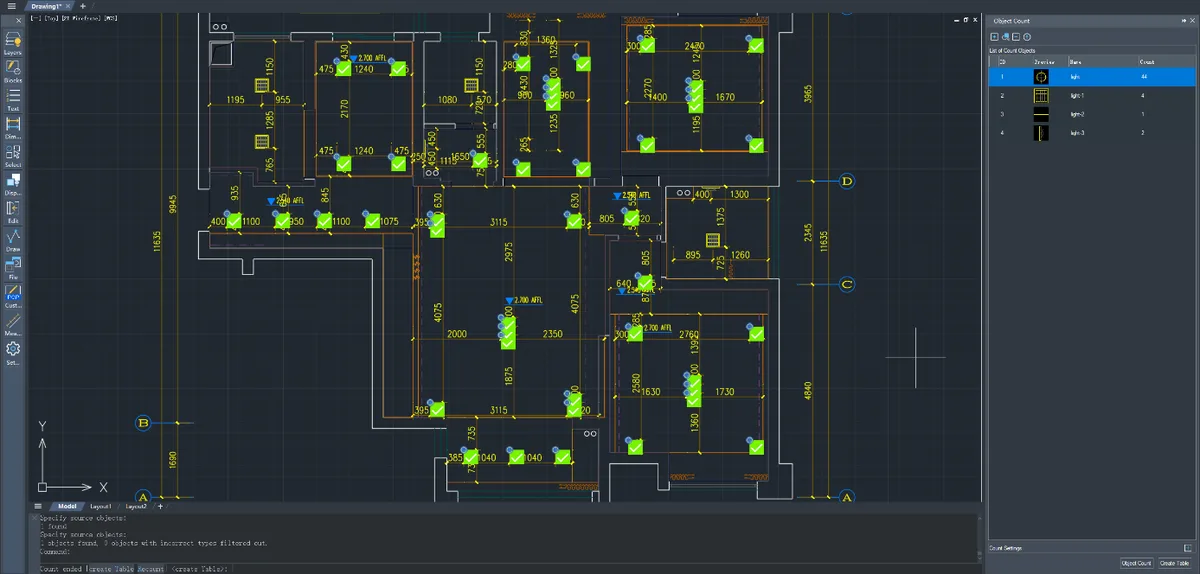Image resolution: width=1200 pixels, height=574 pixels.
Task: Open the Text tool panel
Action: 13,99
